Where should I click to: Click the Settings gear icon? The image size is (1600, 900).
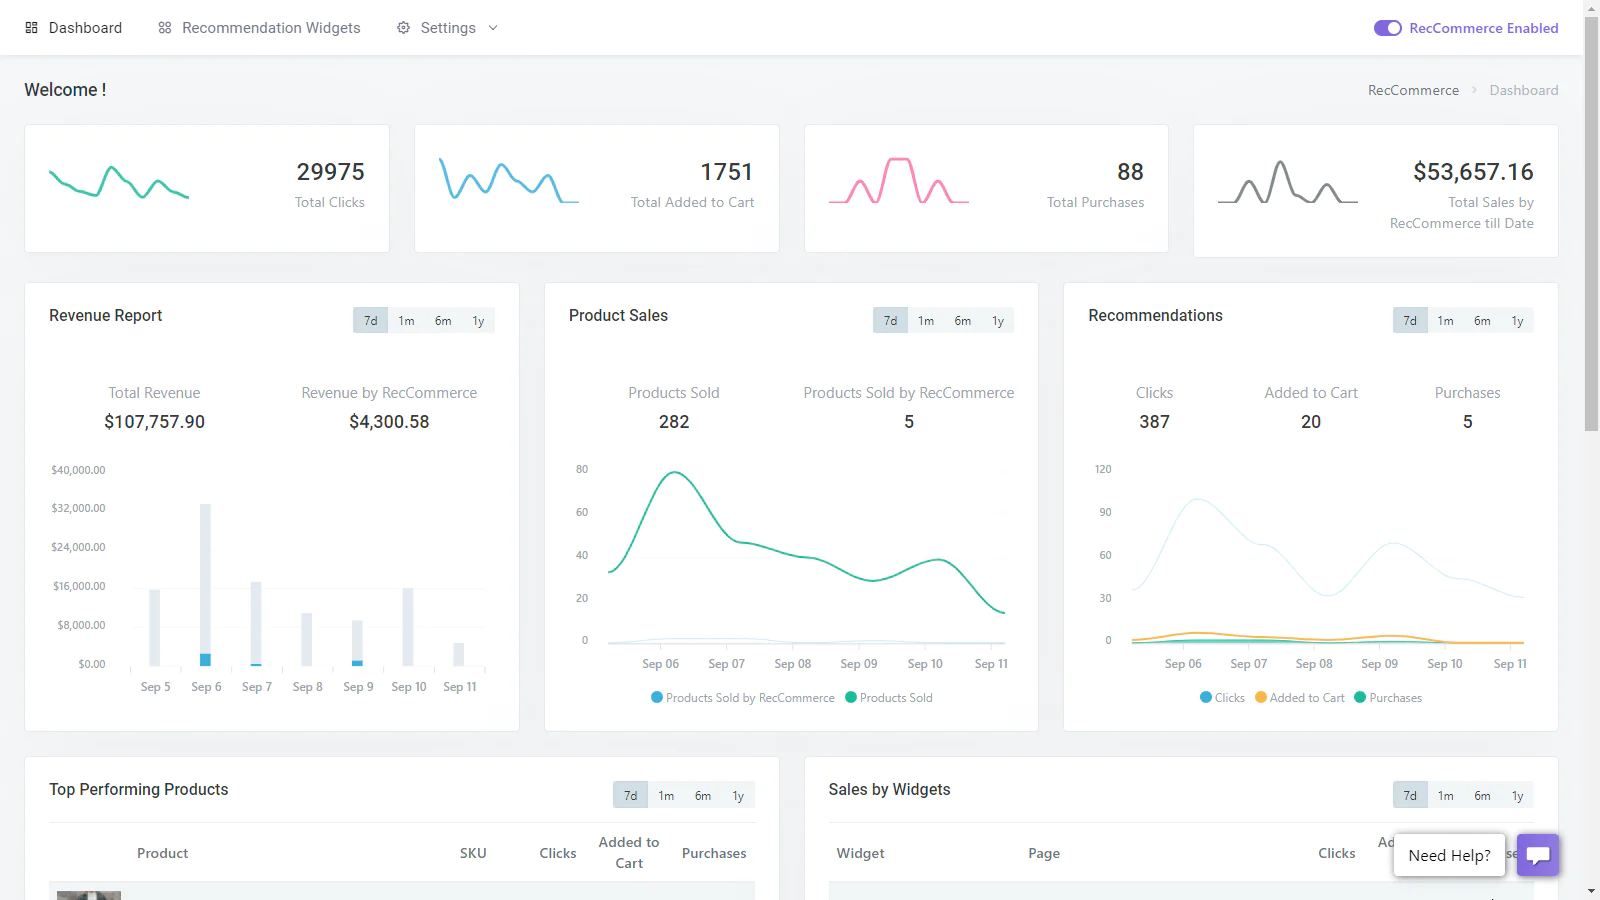(403, 28)
